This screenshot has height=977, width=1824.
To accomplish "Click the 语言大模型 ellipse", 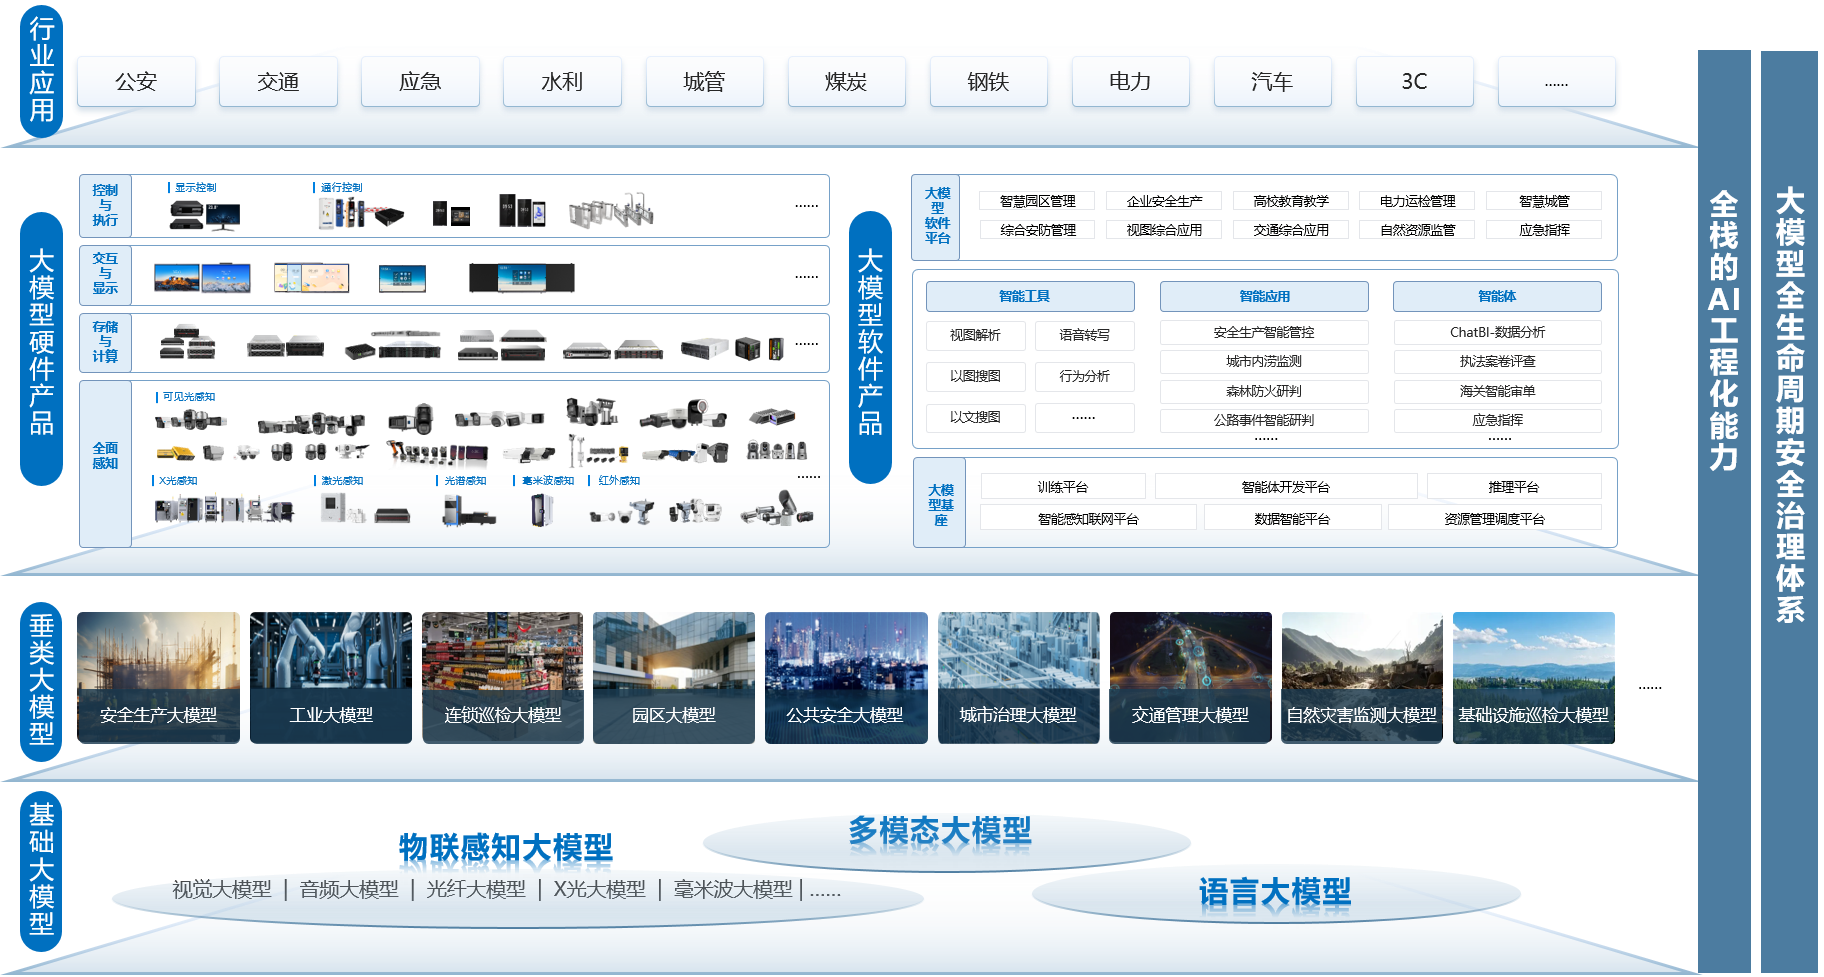I will point(1276,892).
